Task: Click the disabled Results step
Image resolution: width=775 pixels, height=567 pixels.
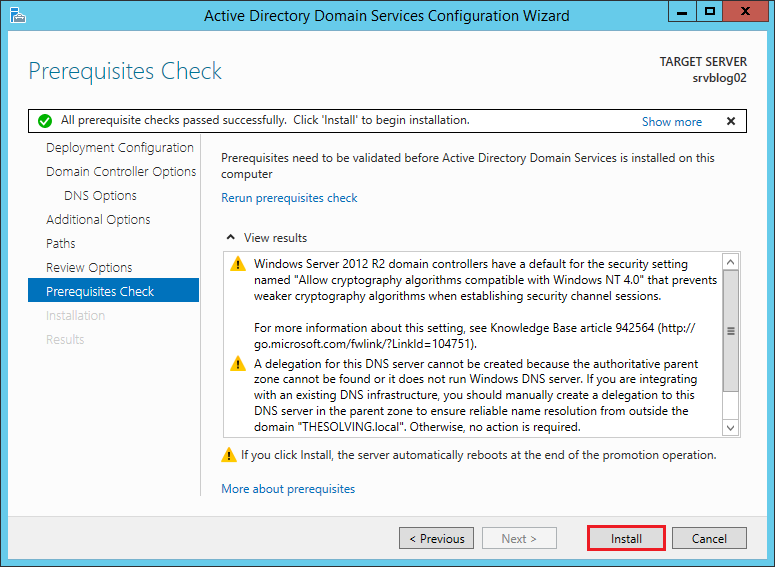Action: pyautogui.click(x=65, y=340)
